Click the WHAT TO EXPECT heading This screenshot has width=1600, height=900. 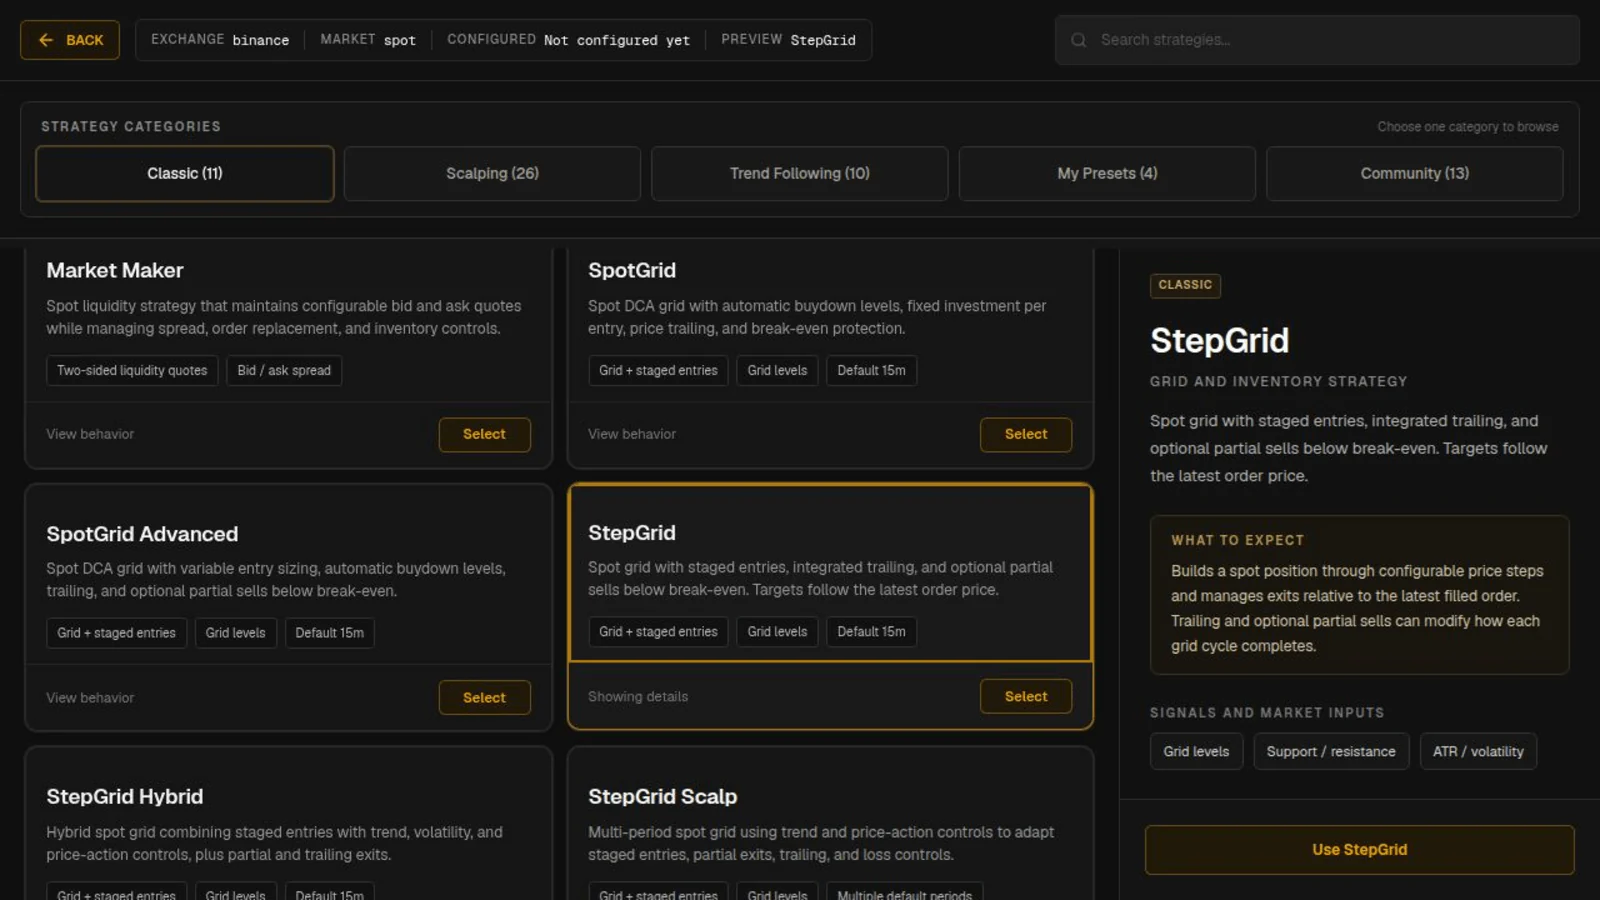click(1238, 540)
